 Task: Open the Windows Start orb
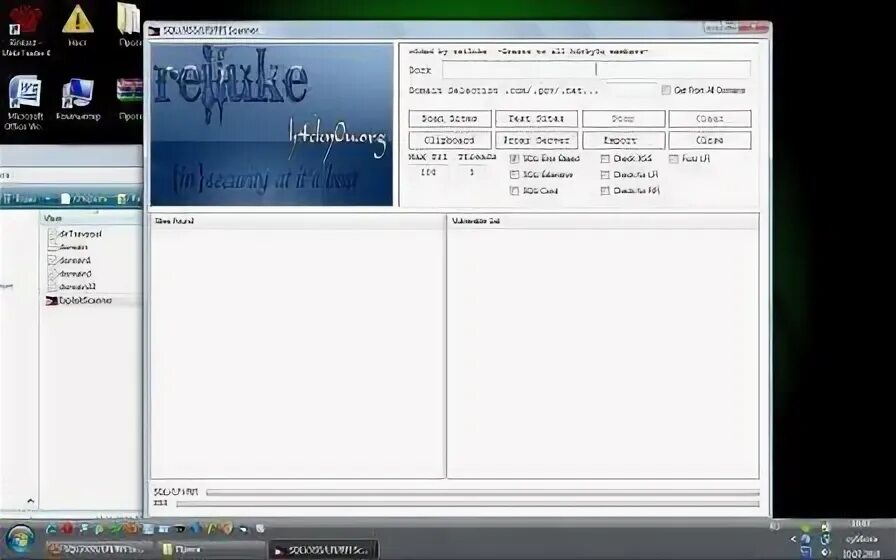pos(21,538)
